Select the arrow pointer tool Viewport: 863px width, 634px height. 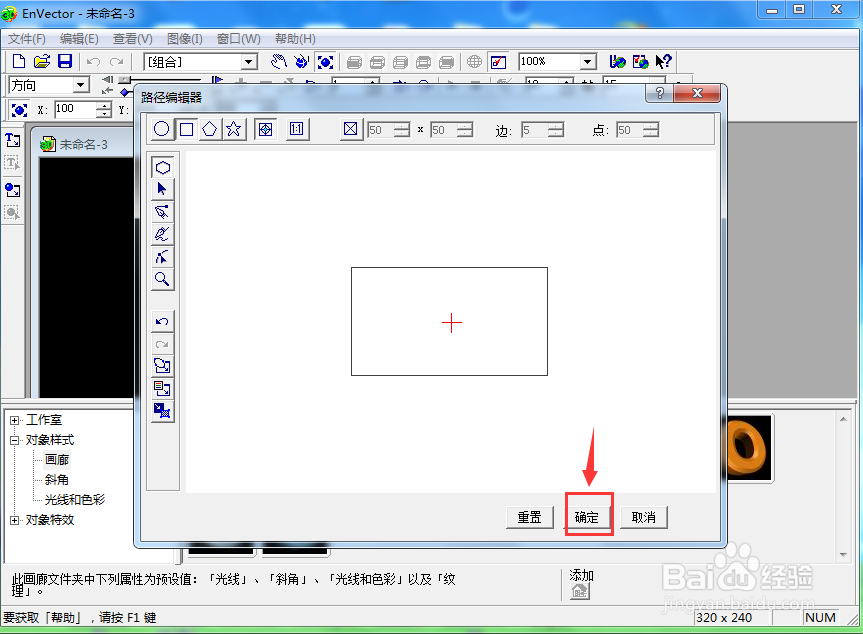pyautogui.click(x=163, y=189)
